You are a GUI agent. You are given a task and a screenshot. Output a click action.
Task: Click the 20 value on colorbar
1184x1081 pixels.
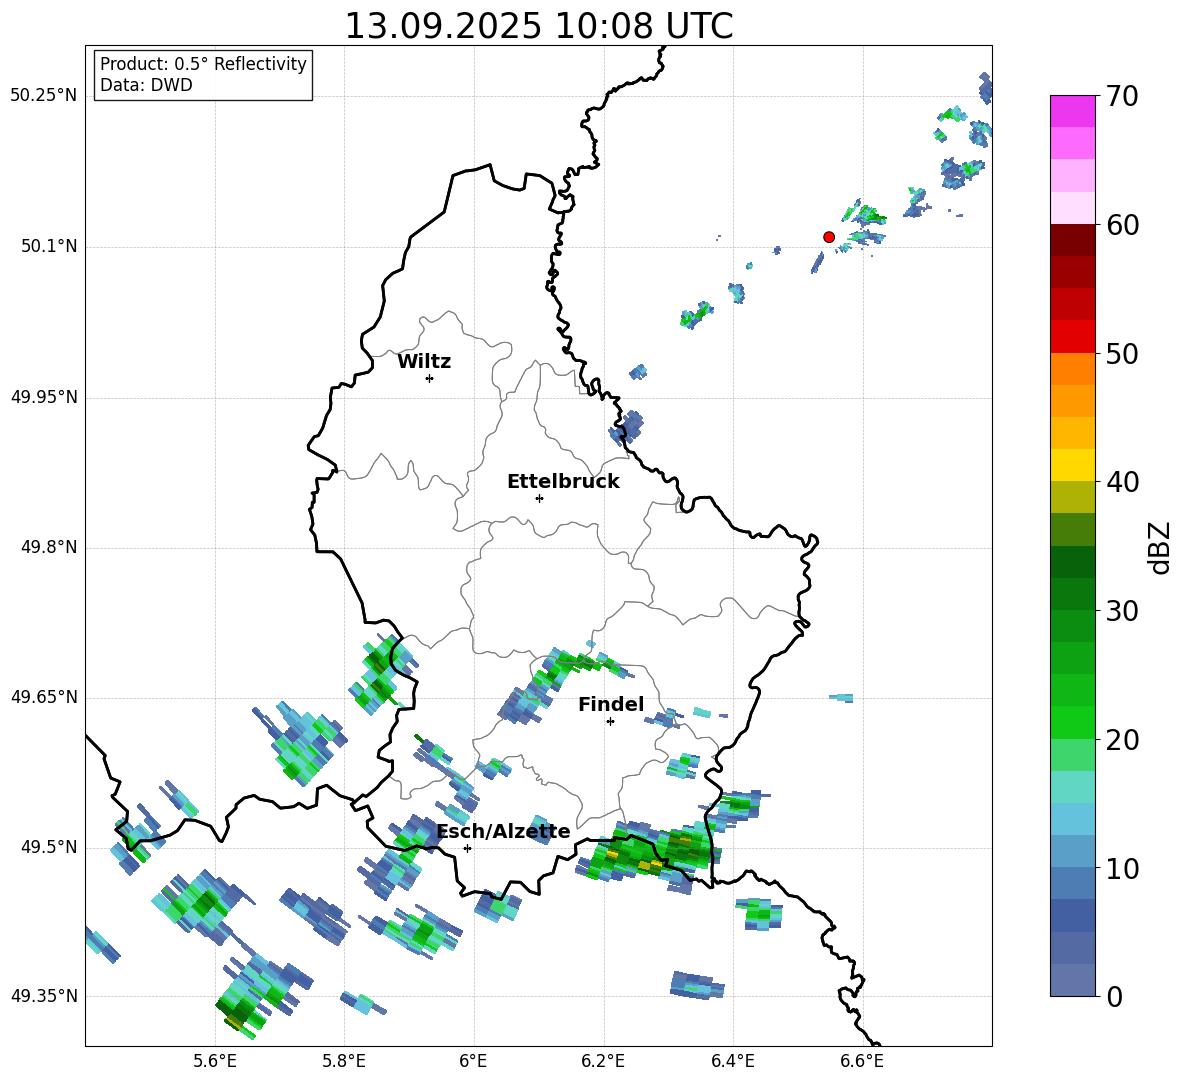(x=1122, y=740)
